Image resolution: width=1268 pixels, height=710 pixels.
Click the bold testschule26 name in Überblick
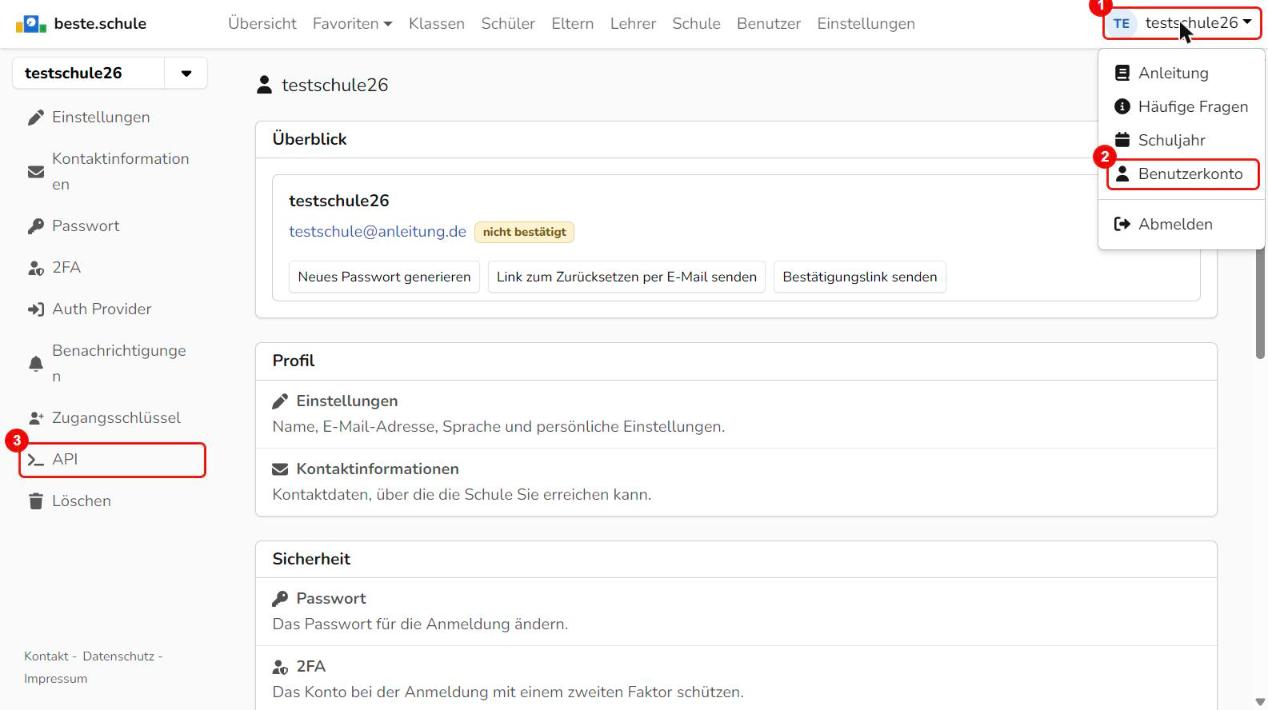point(339,201)
